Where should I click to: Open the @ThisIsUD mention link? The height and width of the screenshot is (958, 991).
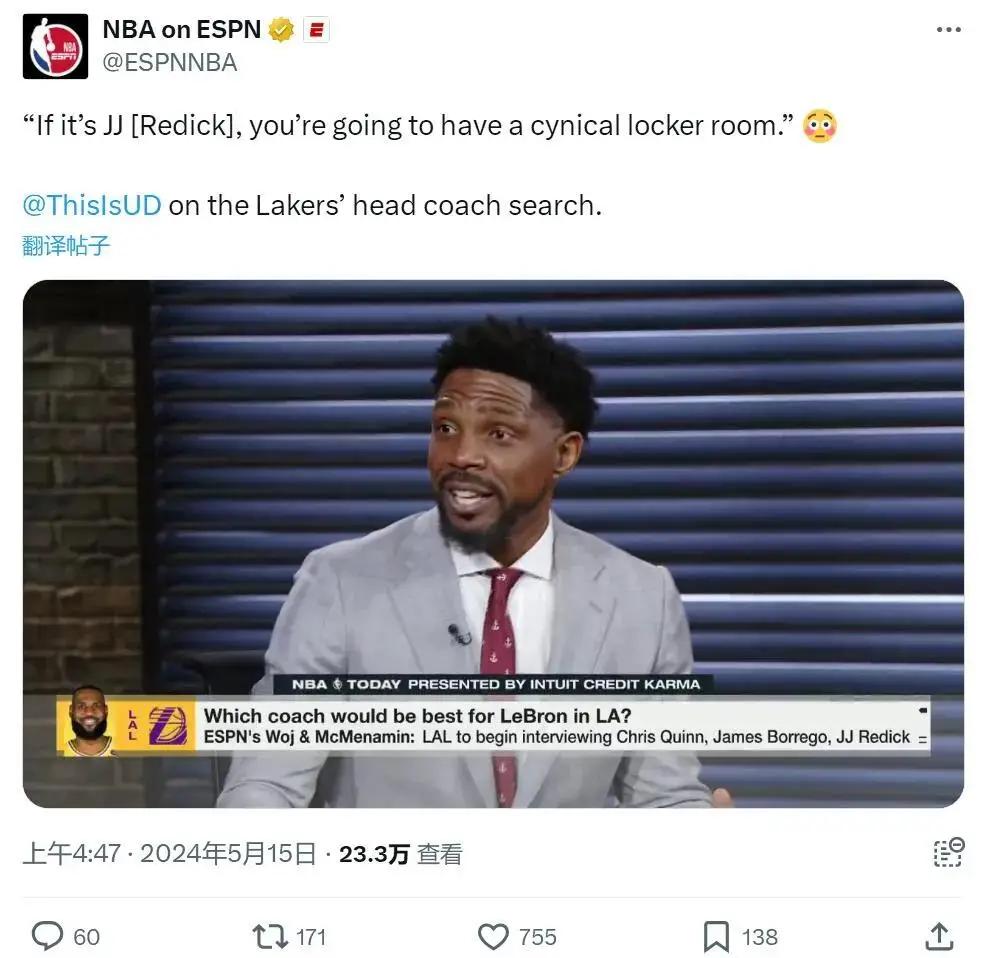(92, 205)
